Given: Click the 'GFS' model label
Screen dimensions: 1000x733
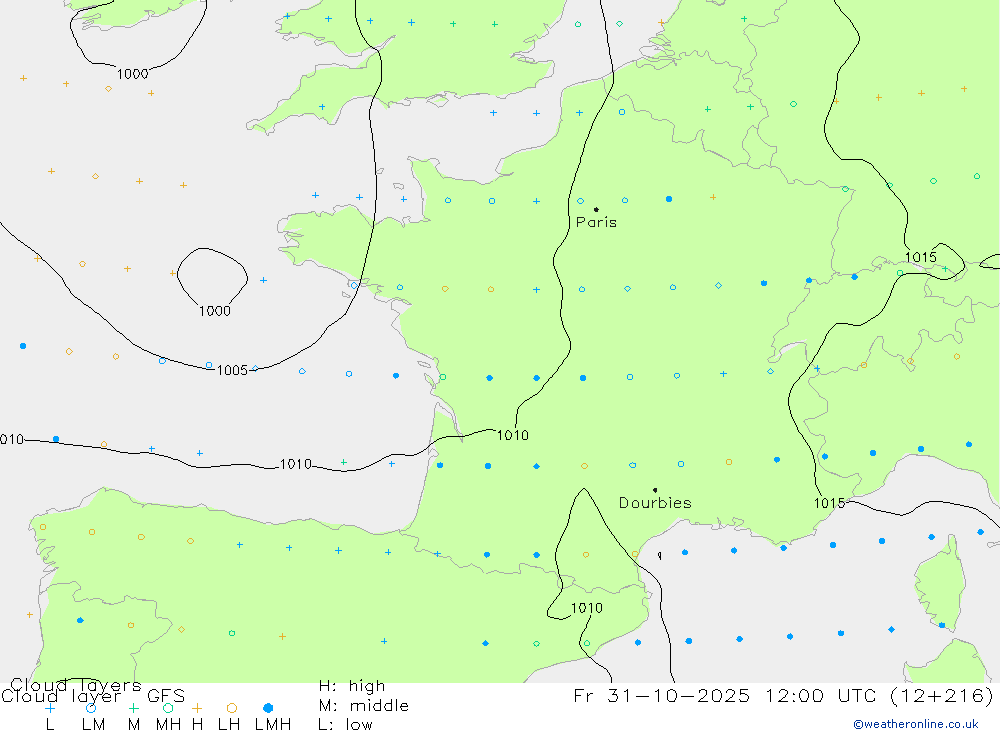Looking at the screenshot, I should point(166,696).
